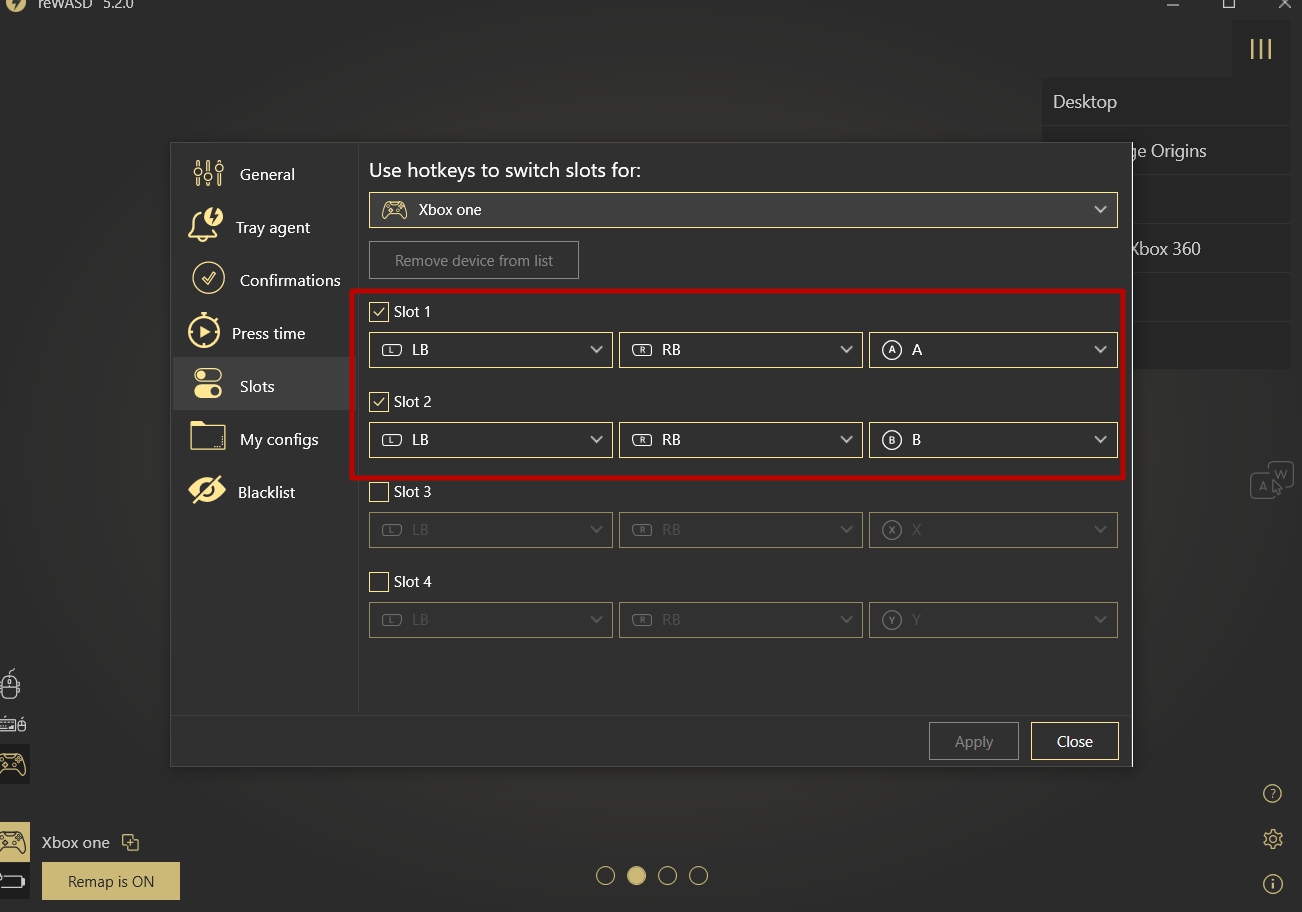
Task: Click the info icon at bottom right
Action: 1272,883
